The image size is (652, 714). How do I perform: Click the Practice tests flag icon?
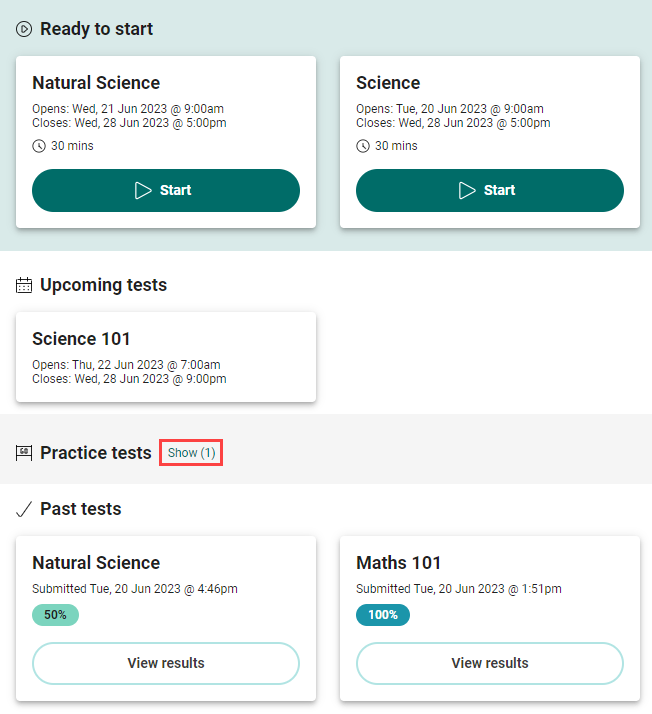point(24,453)
